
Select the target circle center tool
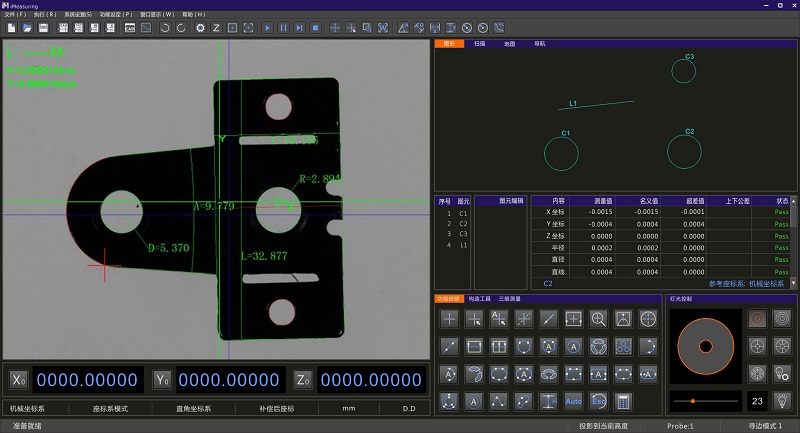click(x=648, y=319)
